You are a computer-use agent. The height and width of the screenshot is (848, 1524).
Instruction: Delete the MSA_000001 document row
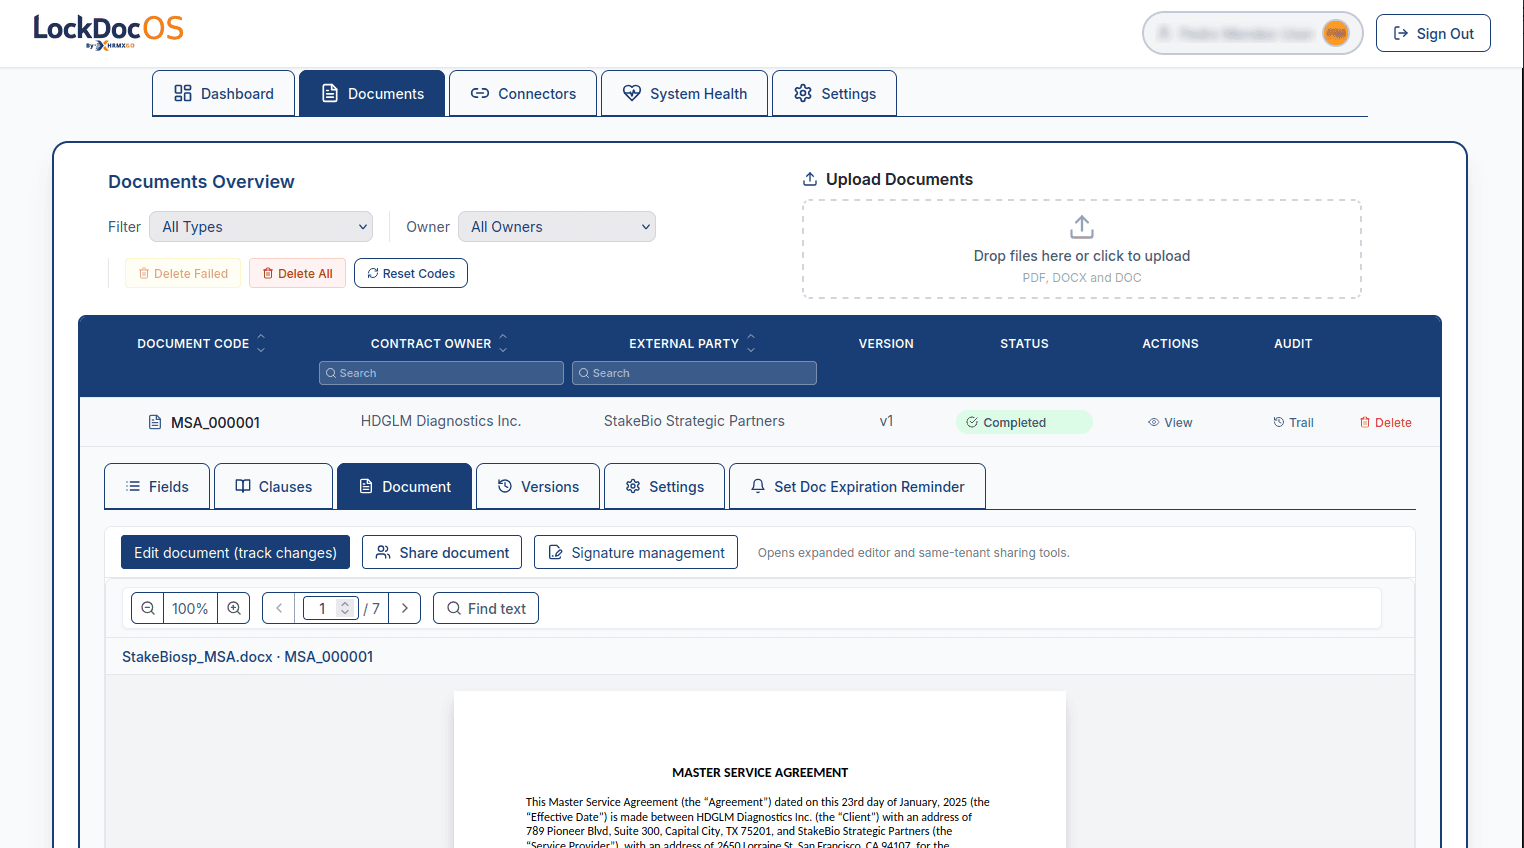click(1385, 422)
